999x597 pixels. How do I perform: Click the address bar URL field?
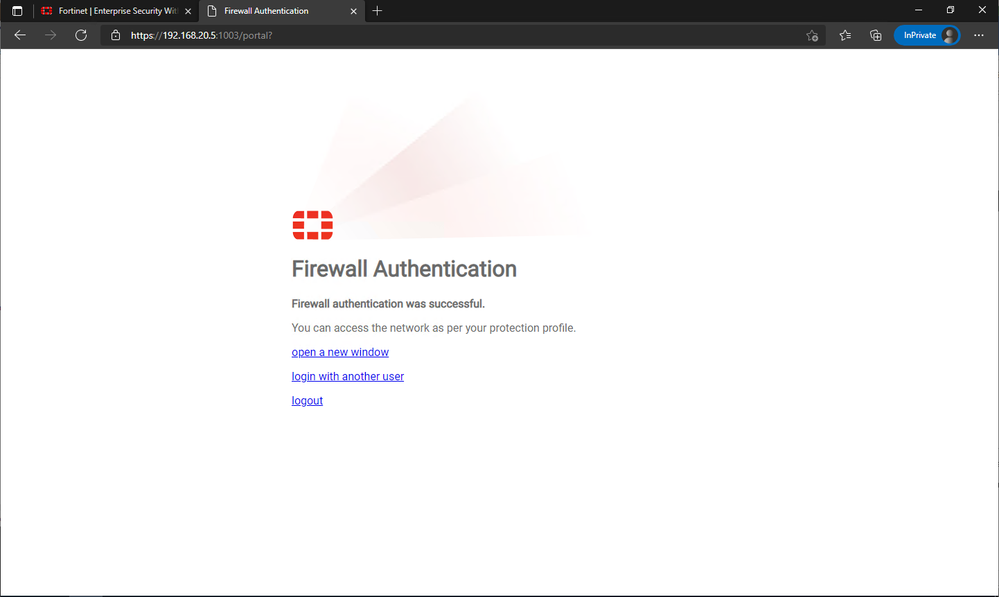450,35
